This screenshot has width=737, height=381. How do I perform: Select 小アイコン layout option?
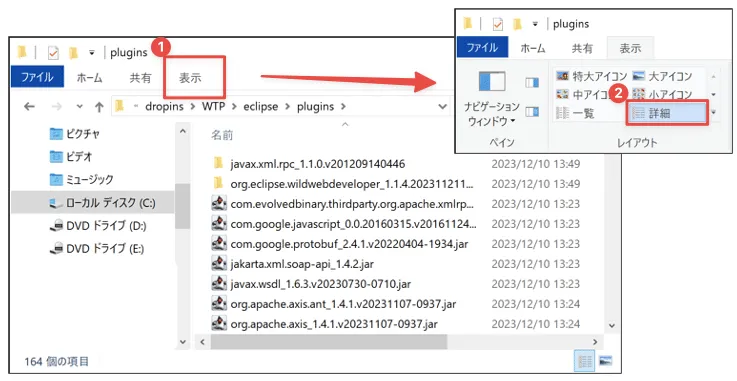(663, 94)
